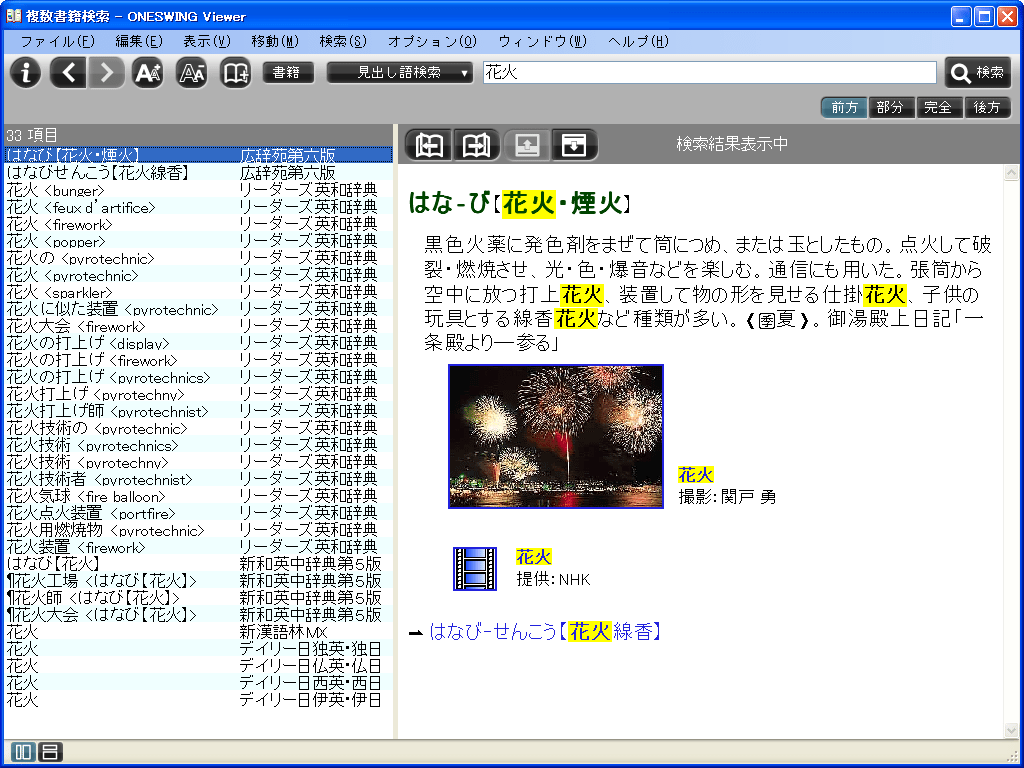Select result ¶花火大会 <はなび【花火】>
1024x768 pixels.
(x=199, y=615)
